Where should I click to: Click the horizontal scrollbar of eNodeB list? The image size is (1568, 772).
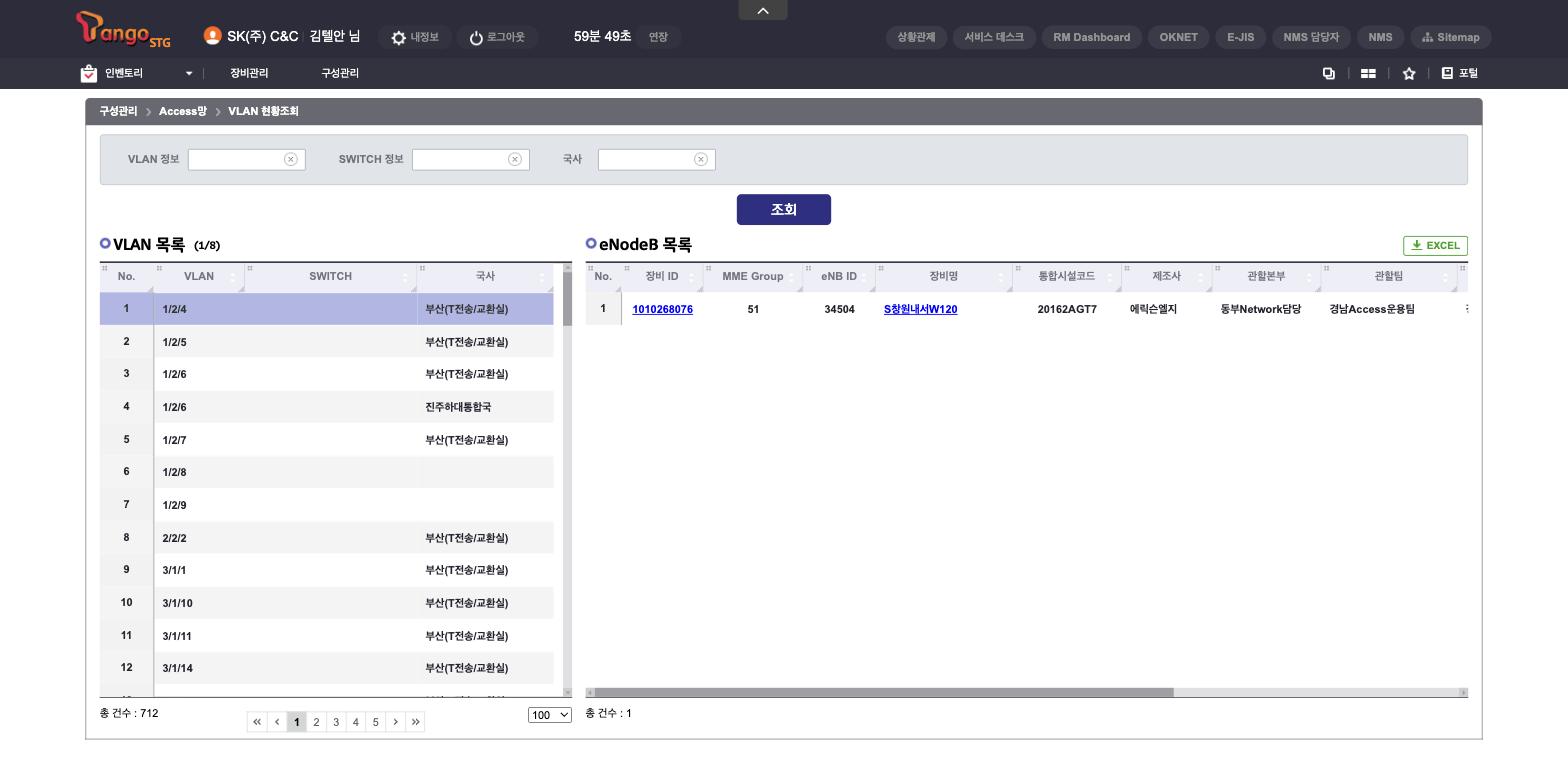click(884, 692)
